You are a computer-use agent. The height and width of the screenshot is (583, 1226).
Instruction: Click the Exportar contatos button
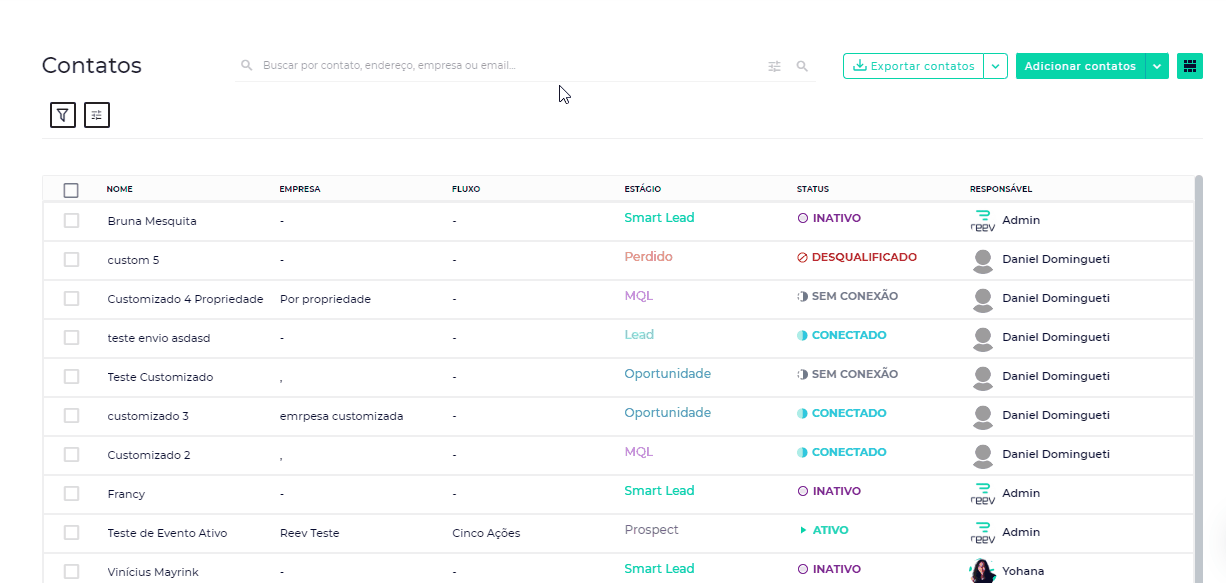point(913,66)
